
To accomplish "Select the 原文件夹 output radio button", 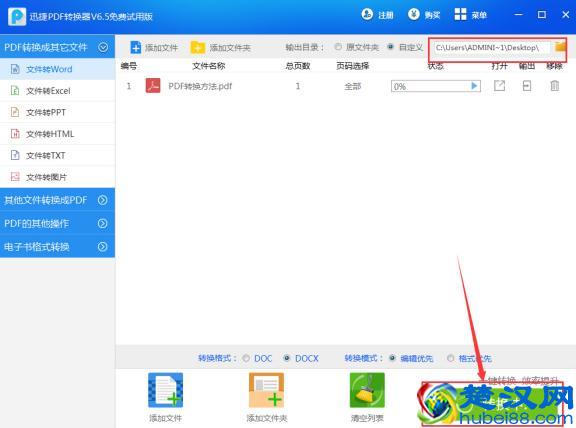I will coord(338,47).
